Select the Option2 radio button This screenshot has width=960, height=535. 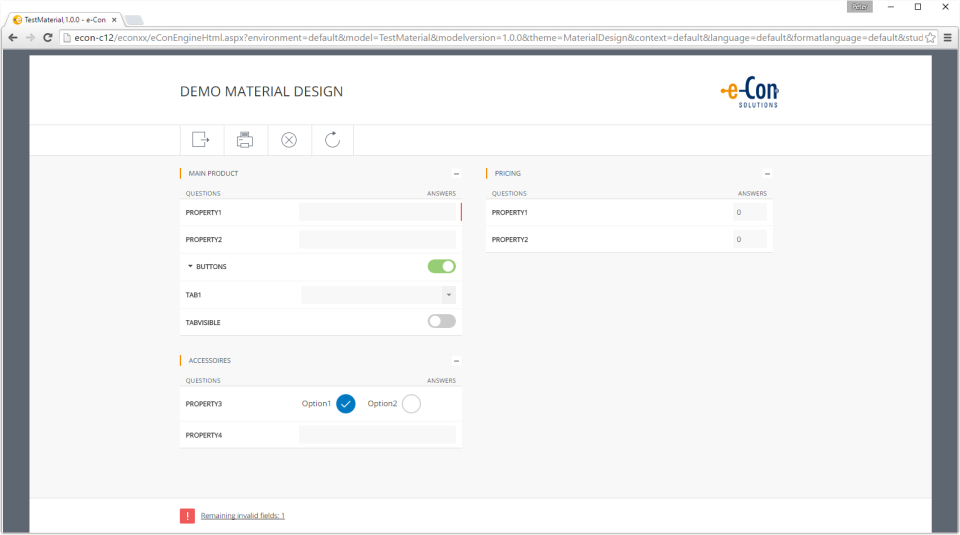pos(411,404)
